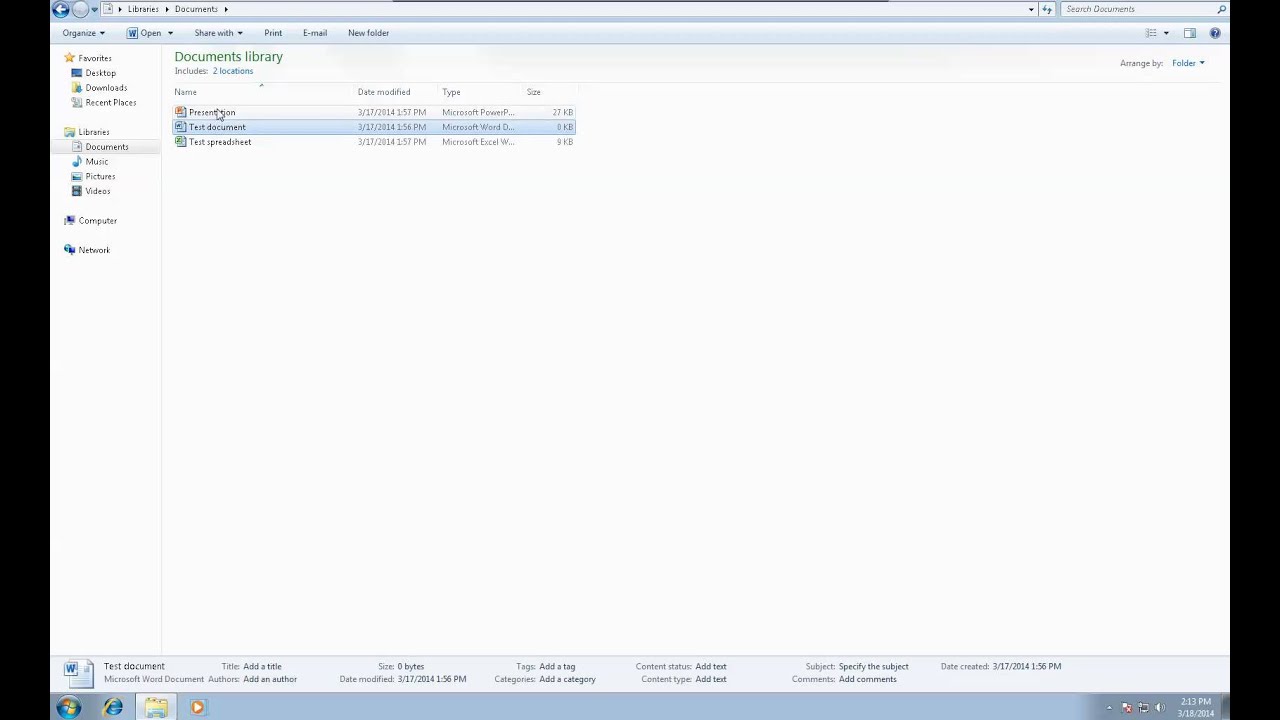Go to Desktop in Favorites
Screen dimensions: 1280x720
click(x=100, y=73)
